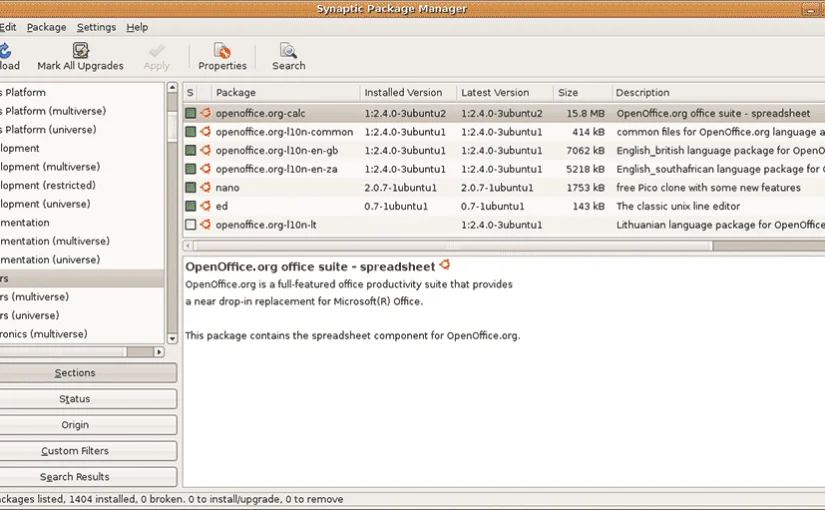This screenshot has width=825, height=510.
Task: Click the package list horizontal scrollbar
Action: coord(452,246)
